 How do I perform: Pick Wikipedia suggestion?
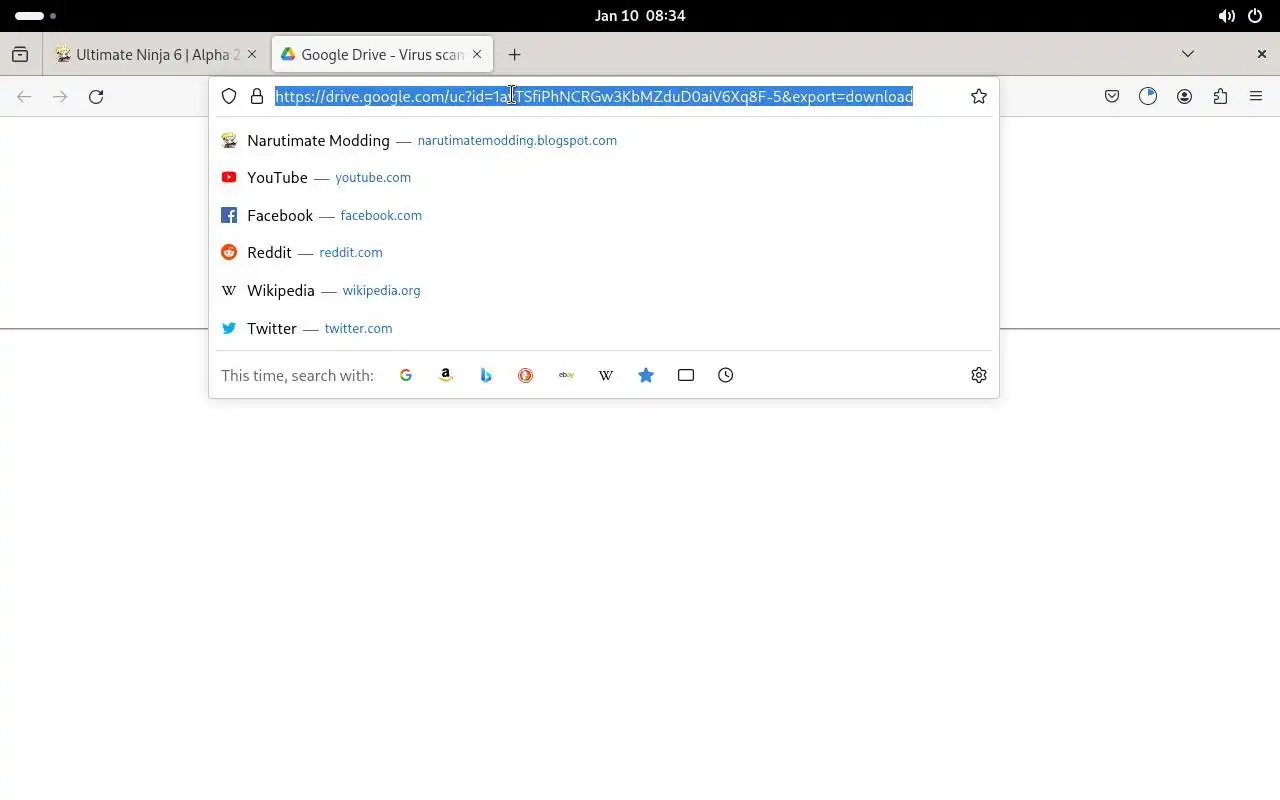point(604,290)
